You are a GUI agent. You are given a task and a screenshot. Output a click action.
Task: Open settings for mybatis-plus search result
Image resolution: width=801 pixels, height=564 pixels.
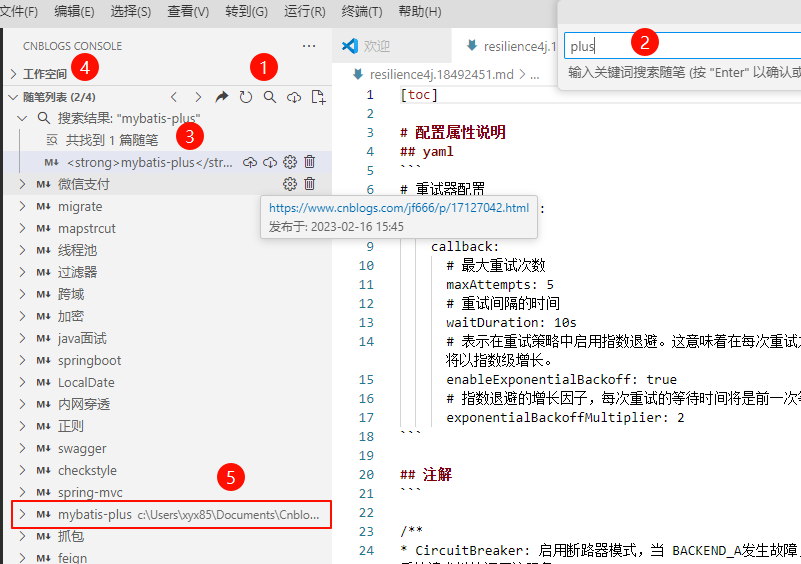[x=290, y=162]
